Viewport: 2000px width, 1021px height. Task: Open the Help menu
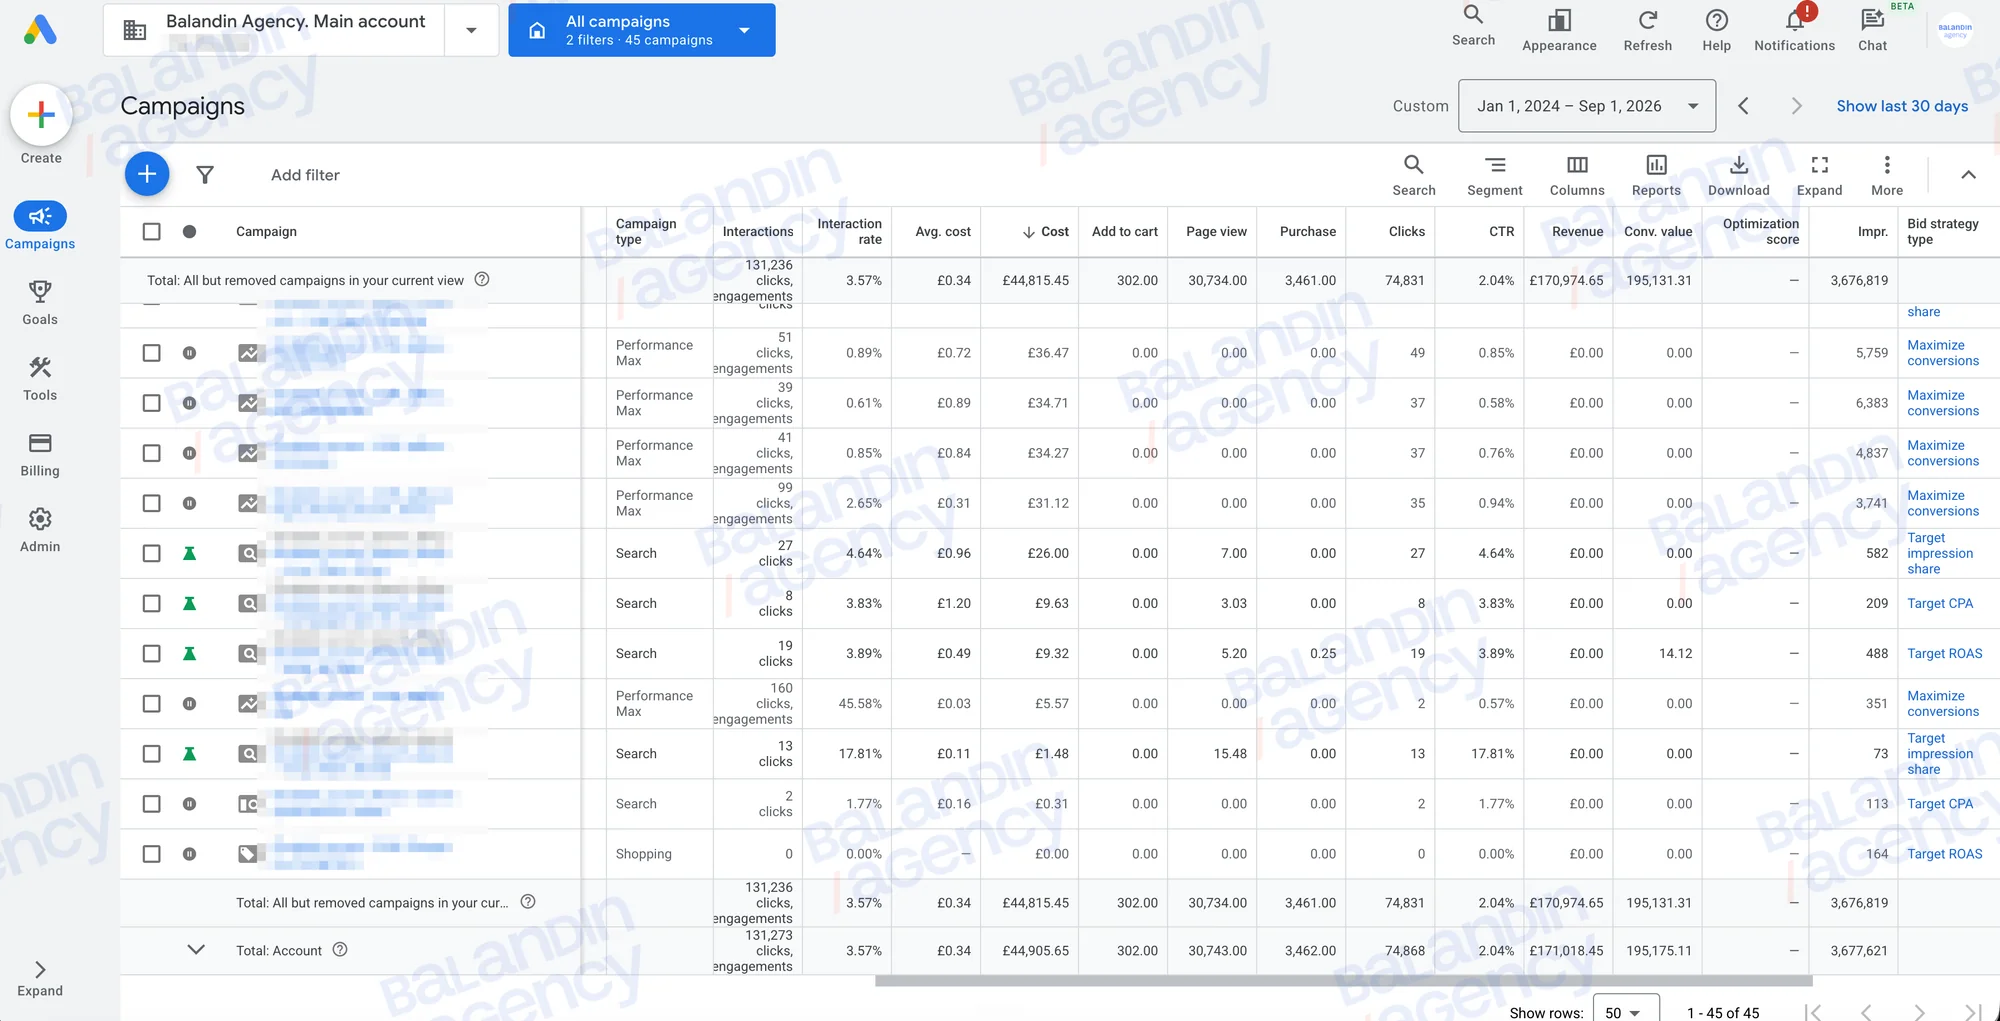1716,30
